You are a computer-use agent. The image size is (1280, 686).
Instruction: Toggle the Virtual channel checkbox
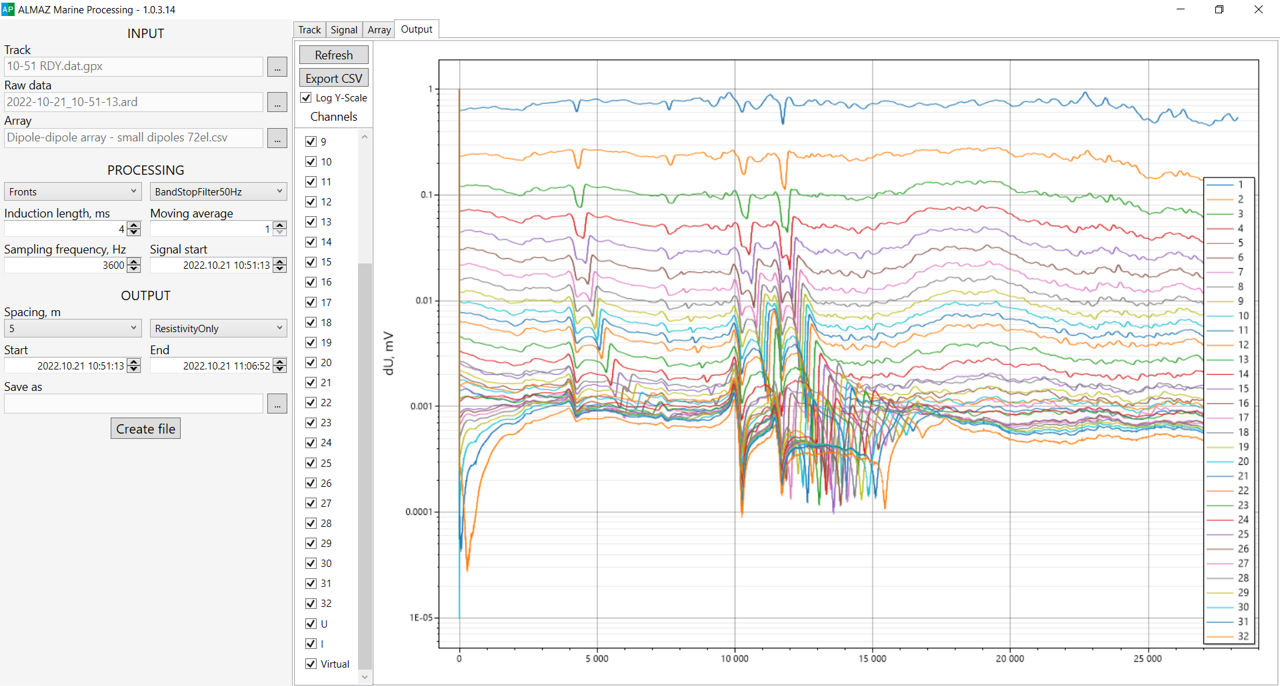click(311, 664)
